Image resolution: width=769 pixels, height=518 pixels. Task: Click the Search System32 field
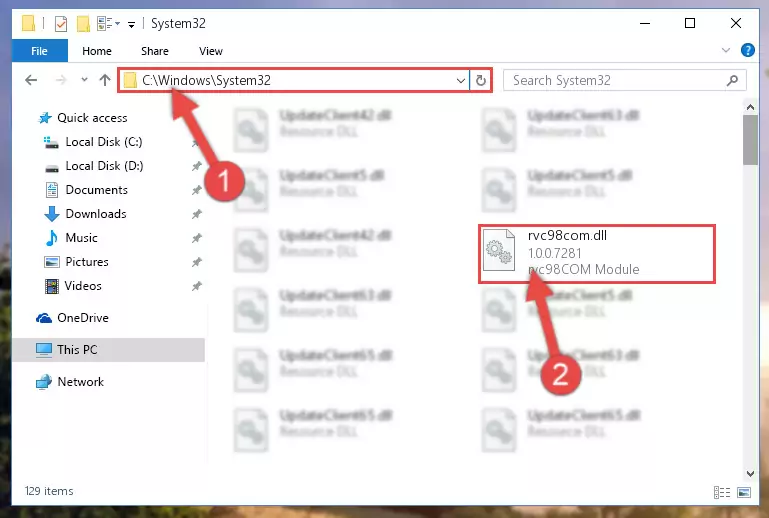(x=624, y=80)
